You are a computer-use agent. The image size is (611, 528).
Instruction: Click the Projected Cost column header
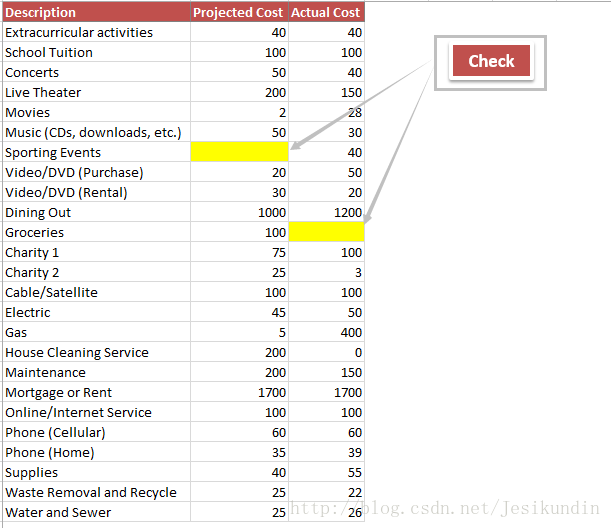click(239, 12)
